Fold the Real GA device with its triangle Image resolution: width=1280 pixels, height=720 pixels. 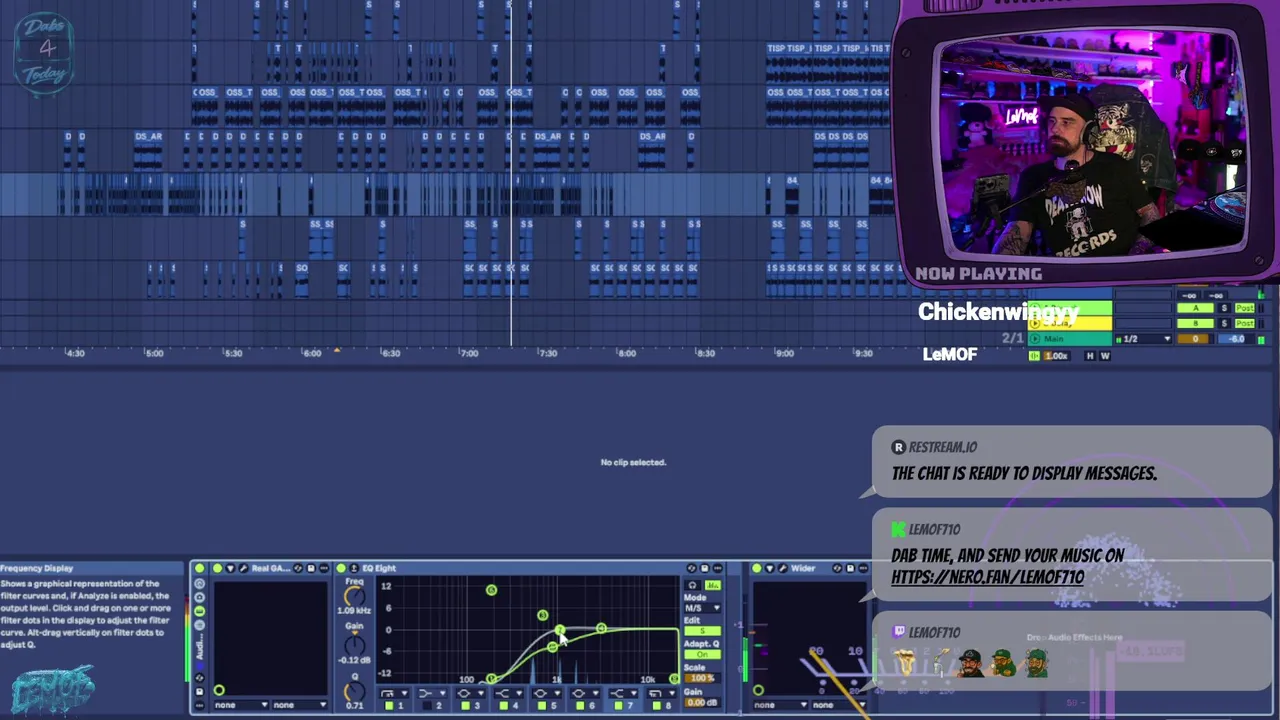click(230, 568)
